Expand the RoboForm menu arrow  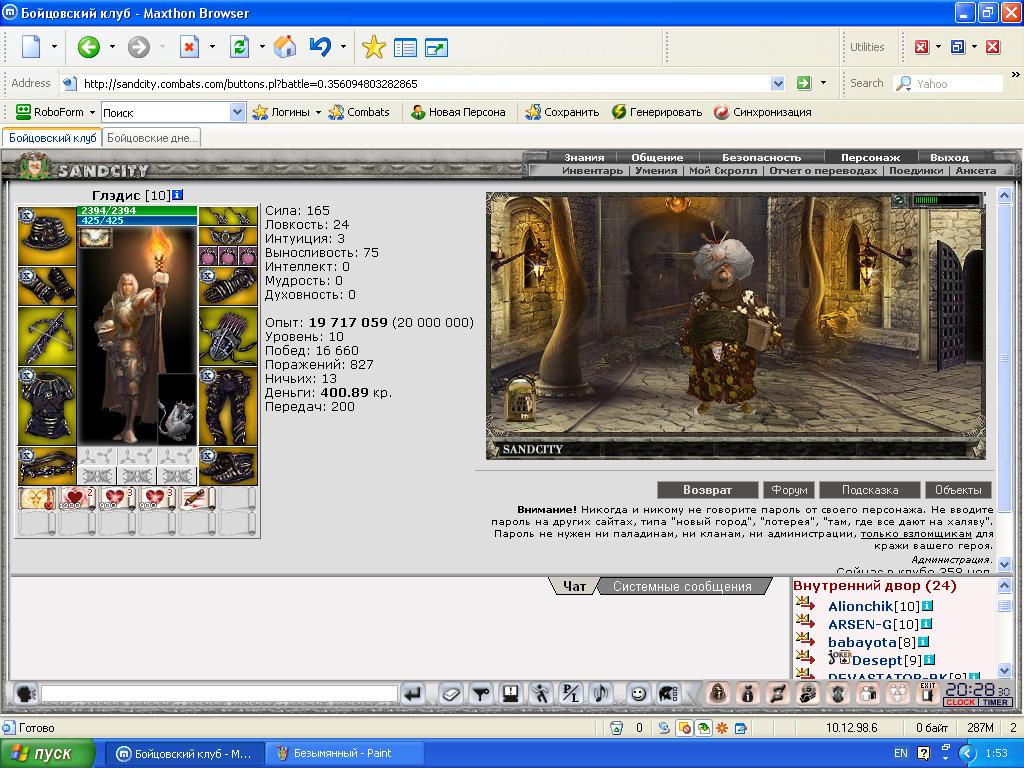(92, 112)
